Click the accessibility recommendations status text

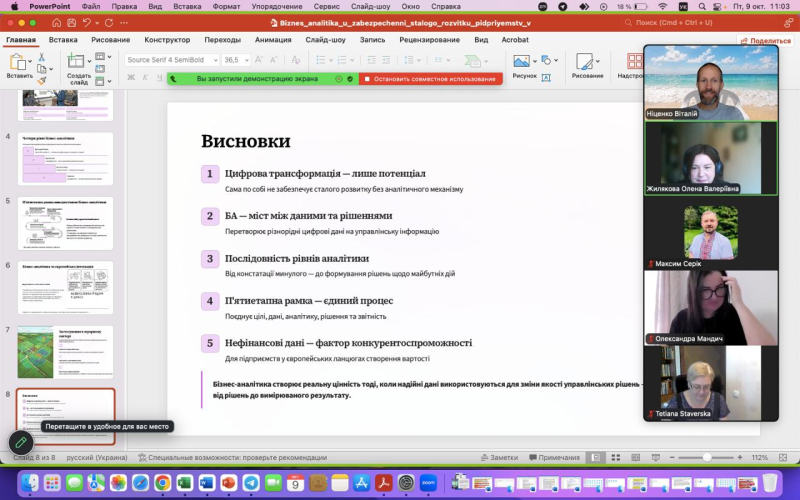233,458
